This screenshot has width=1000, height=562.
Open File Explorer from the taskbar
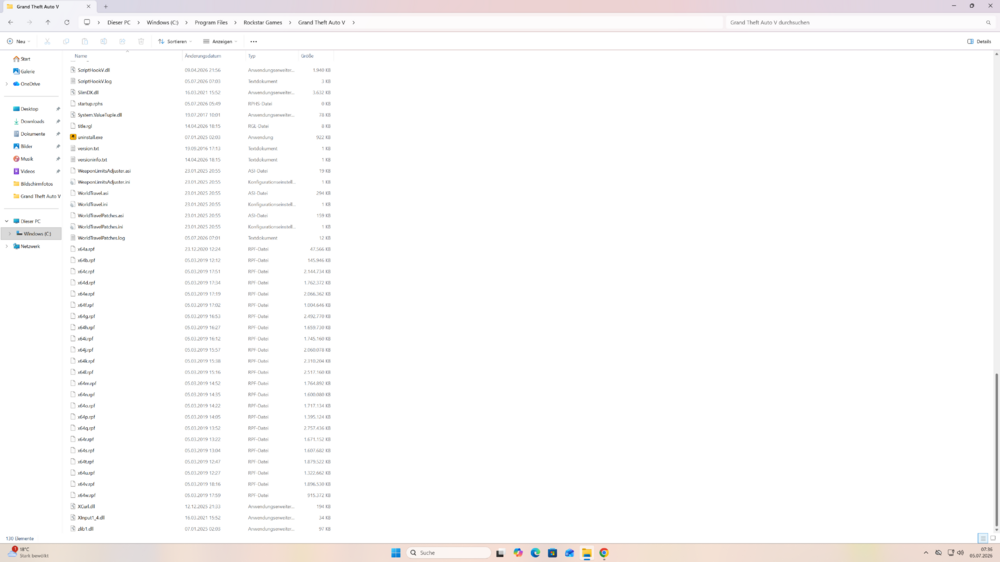[587, 553]
